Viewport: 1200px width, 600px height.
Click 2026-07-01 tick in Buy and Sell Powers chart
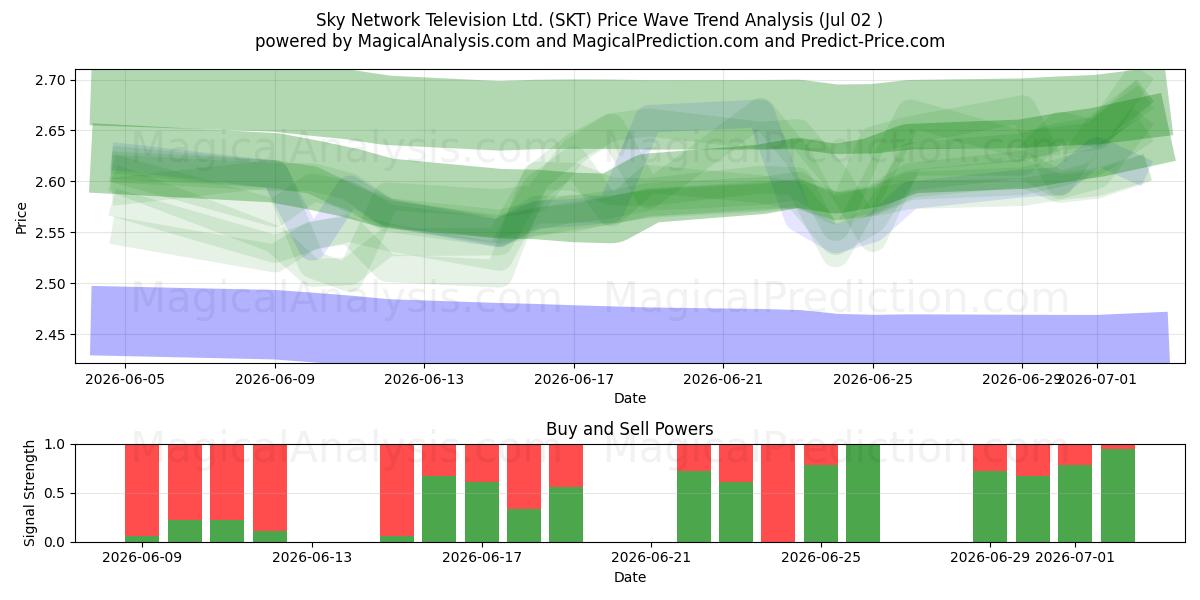(x=1075, y=558)
